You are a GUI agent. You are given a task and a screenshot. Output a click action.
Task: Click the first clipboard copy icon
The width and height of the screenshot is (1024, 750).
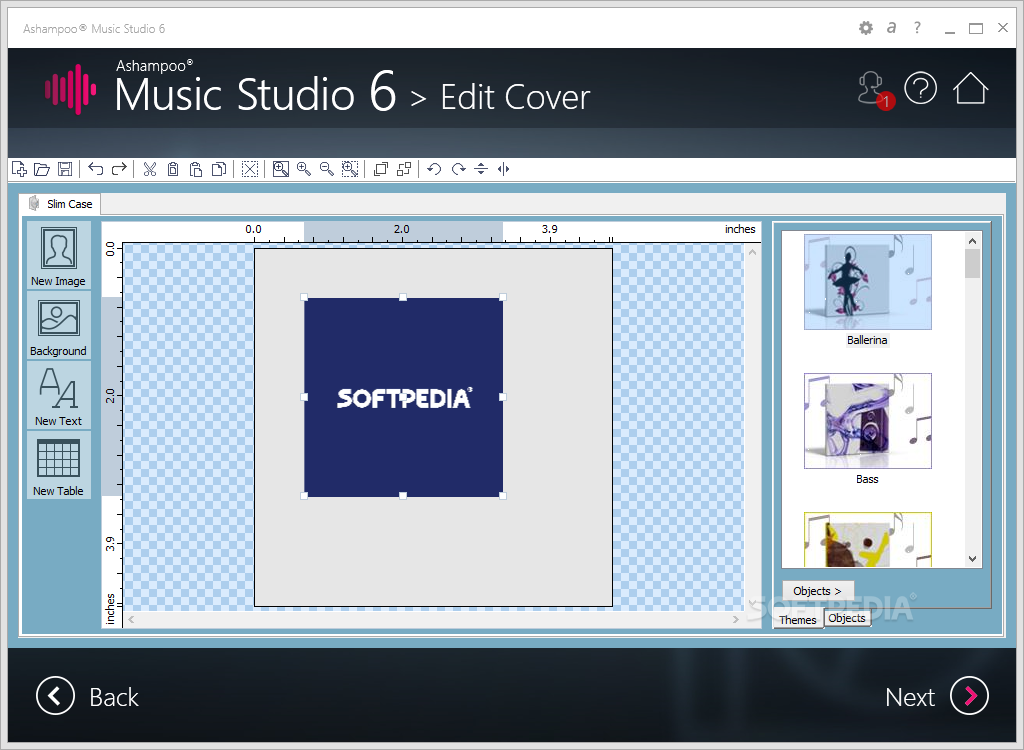[172, 169]
